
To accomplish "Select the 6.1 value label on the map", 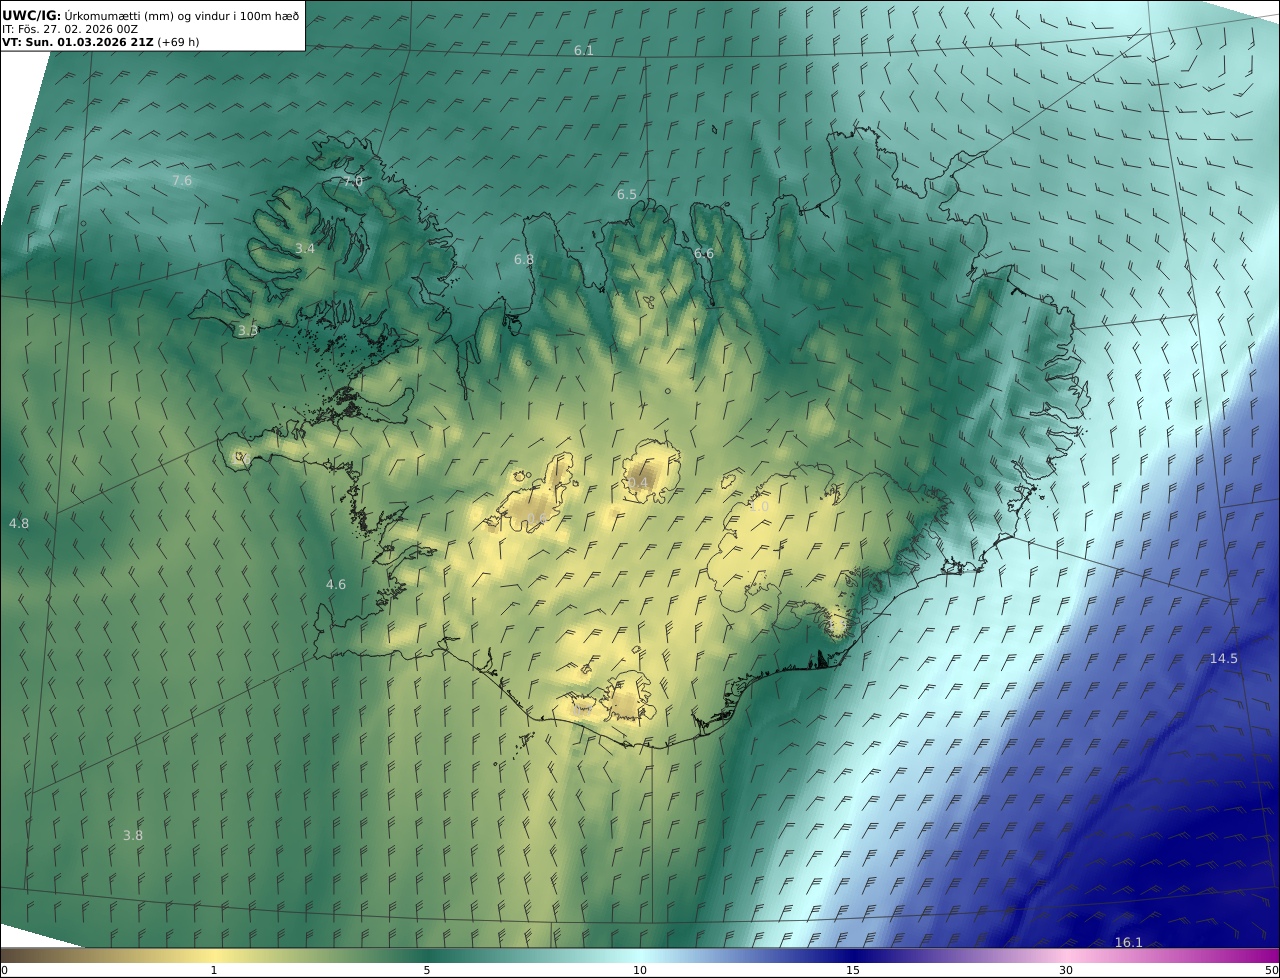I will [584, 50].
